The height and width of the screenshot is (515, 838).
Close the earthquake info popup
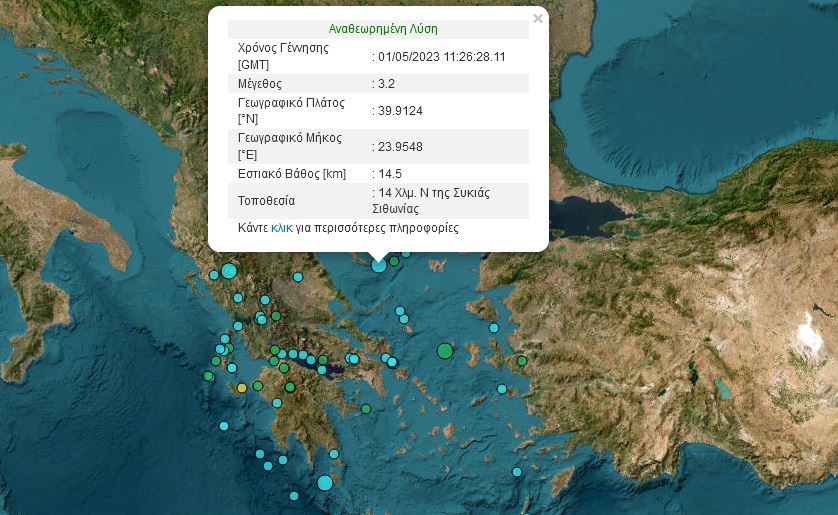point(538,19)
